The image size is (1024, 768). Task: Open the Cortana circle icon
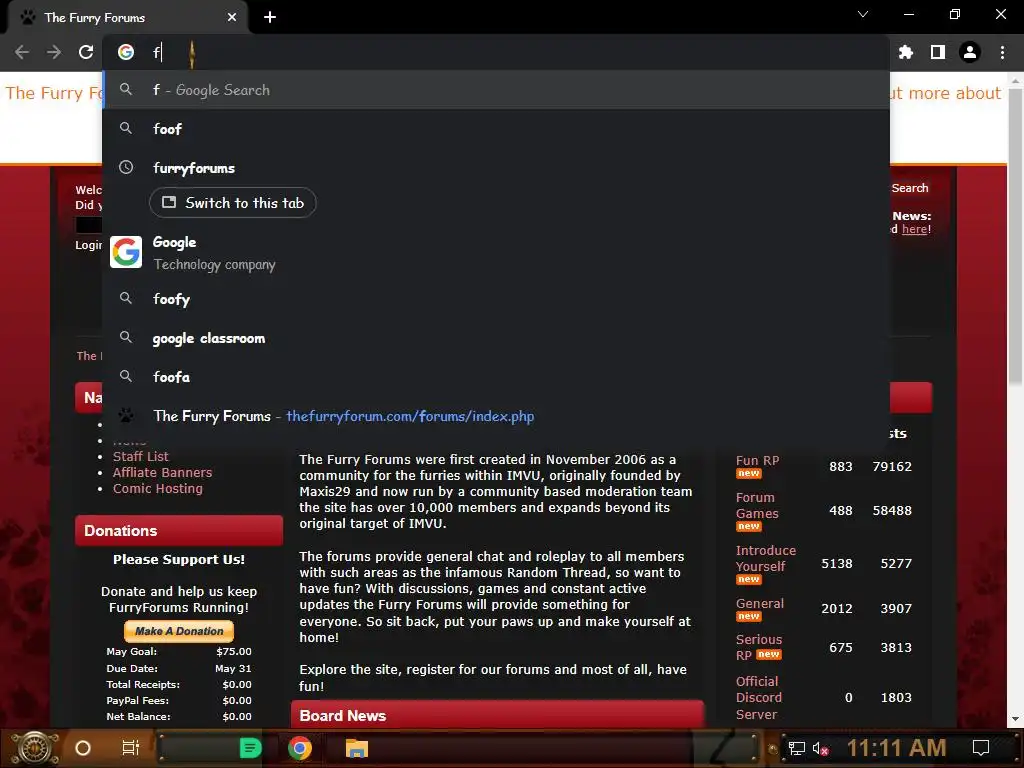[83, 748]
